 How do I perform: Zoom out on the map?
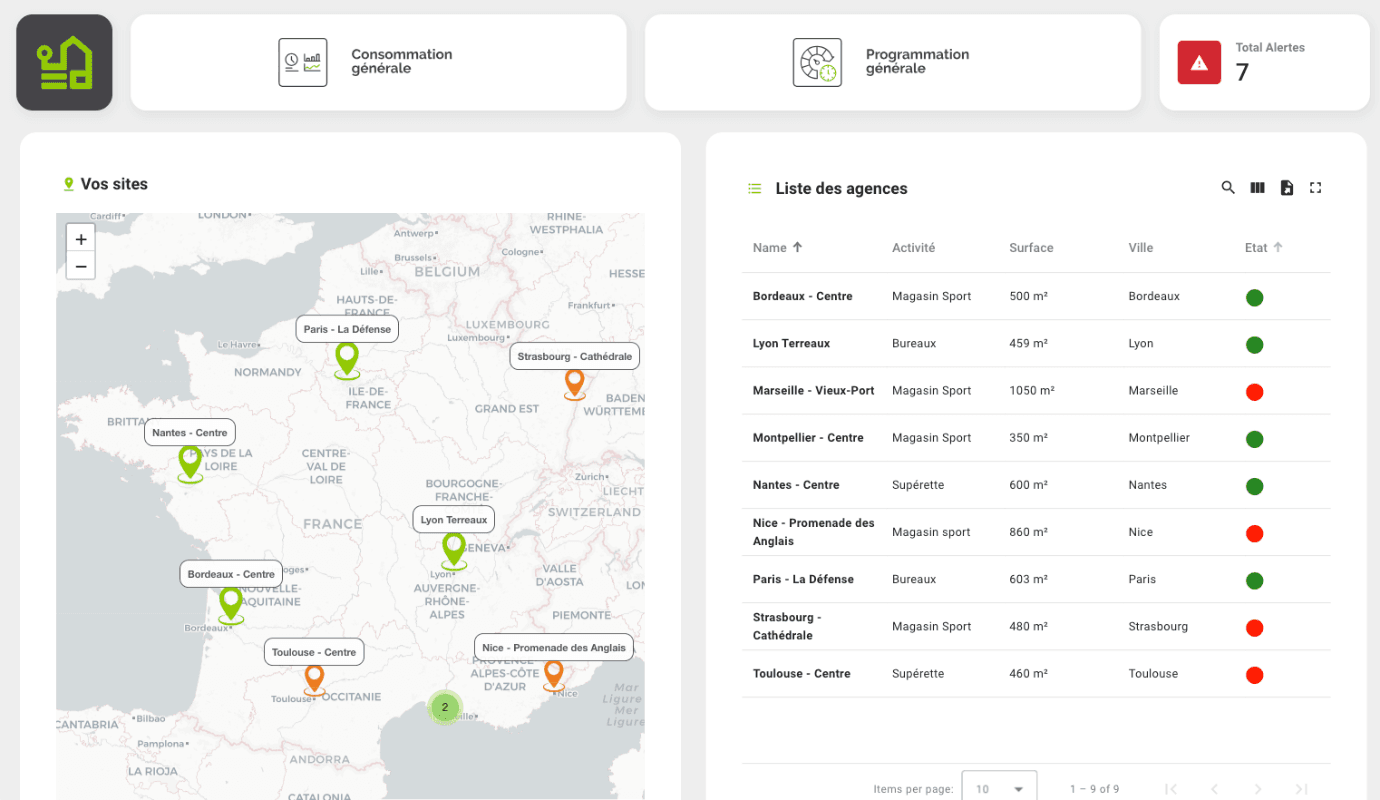pos(81,266)
